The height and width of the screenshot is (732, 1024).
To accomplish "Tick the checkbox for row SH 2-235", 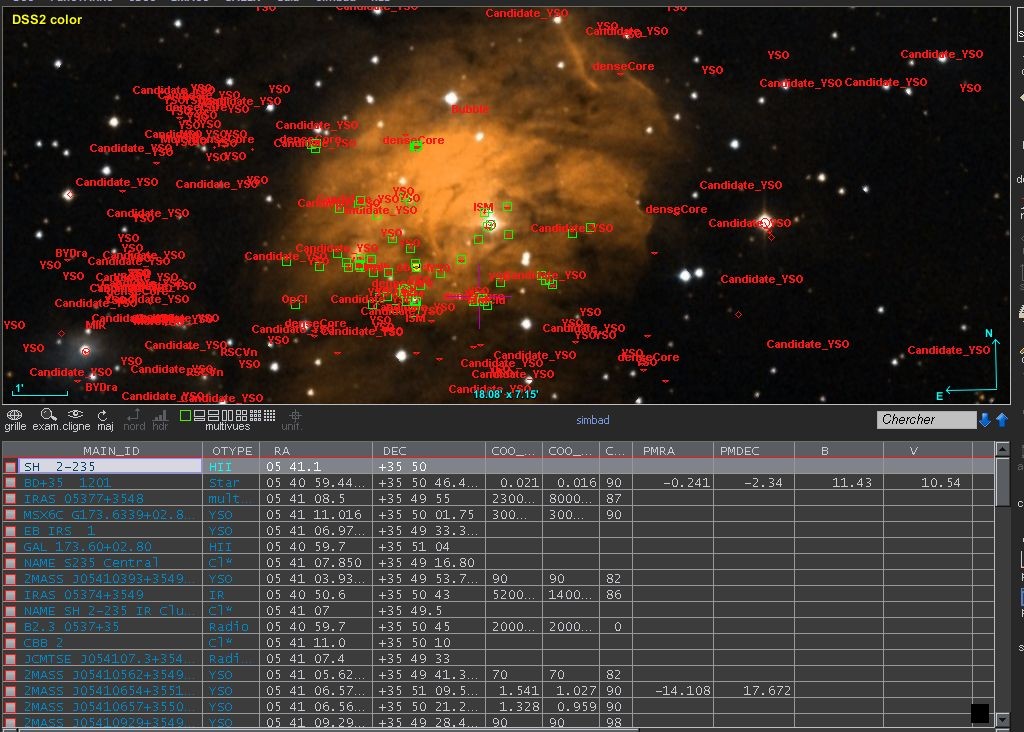I will [x=10, y=467].
